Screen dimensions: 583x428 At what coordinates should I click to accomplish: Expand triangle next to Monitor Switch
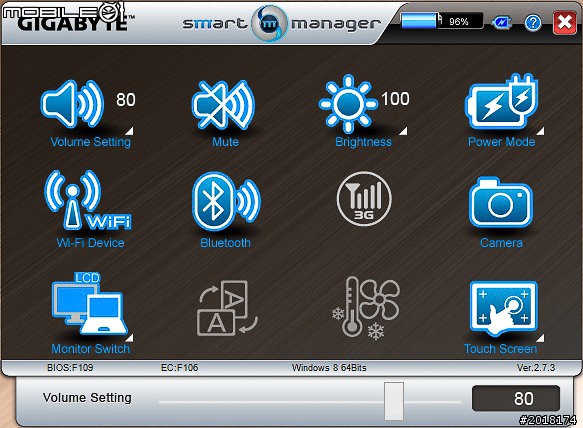point(129,338)
